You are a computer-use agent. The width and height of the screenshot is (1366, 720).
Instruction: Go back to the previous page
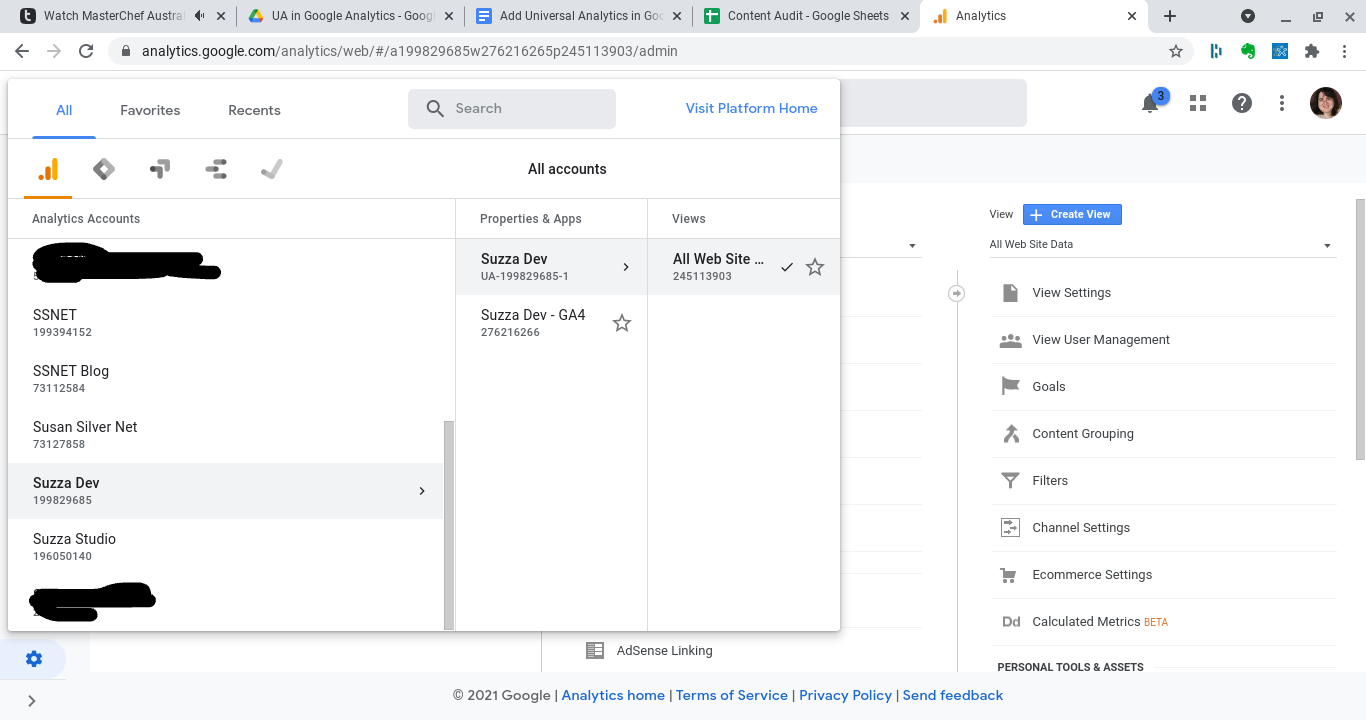(22, 51)
